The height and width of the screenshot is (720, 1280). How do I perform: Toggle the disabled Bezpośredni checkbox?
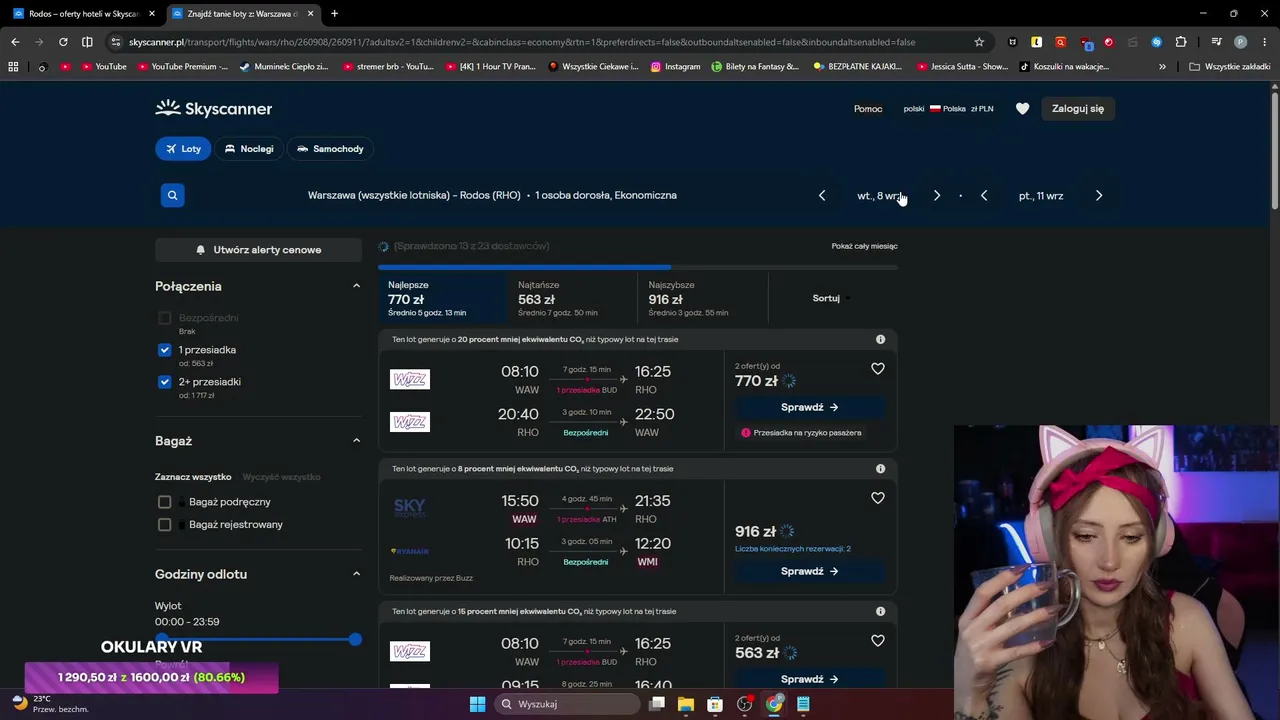(x=165, y=318)
